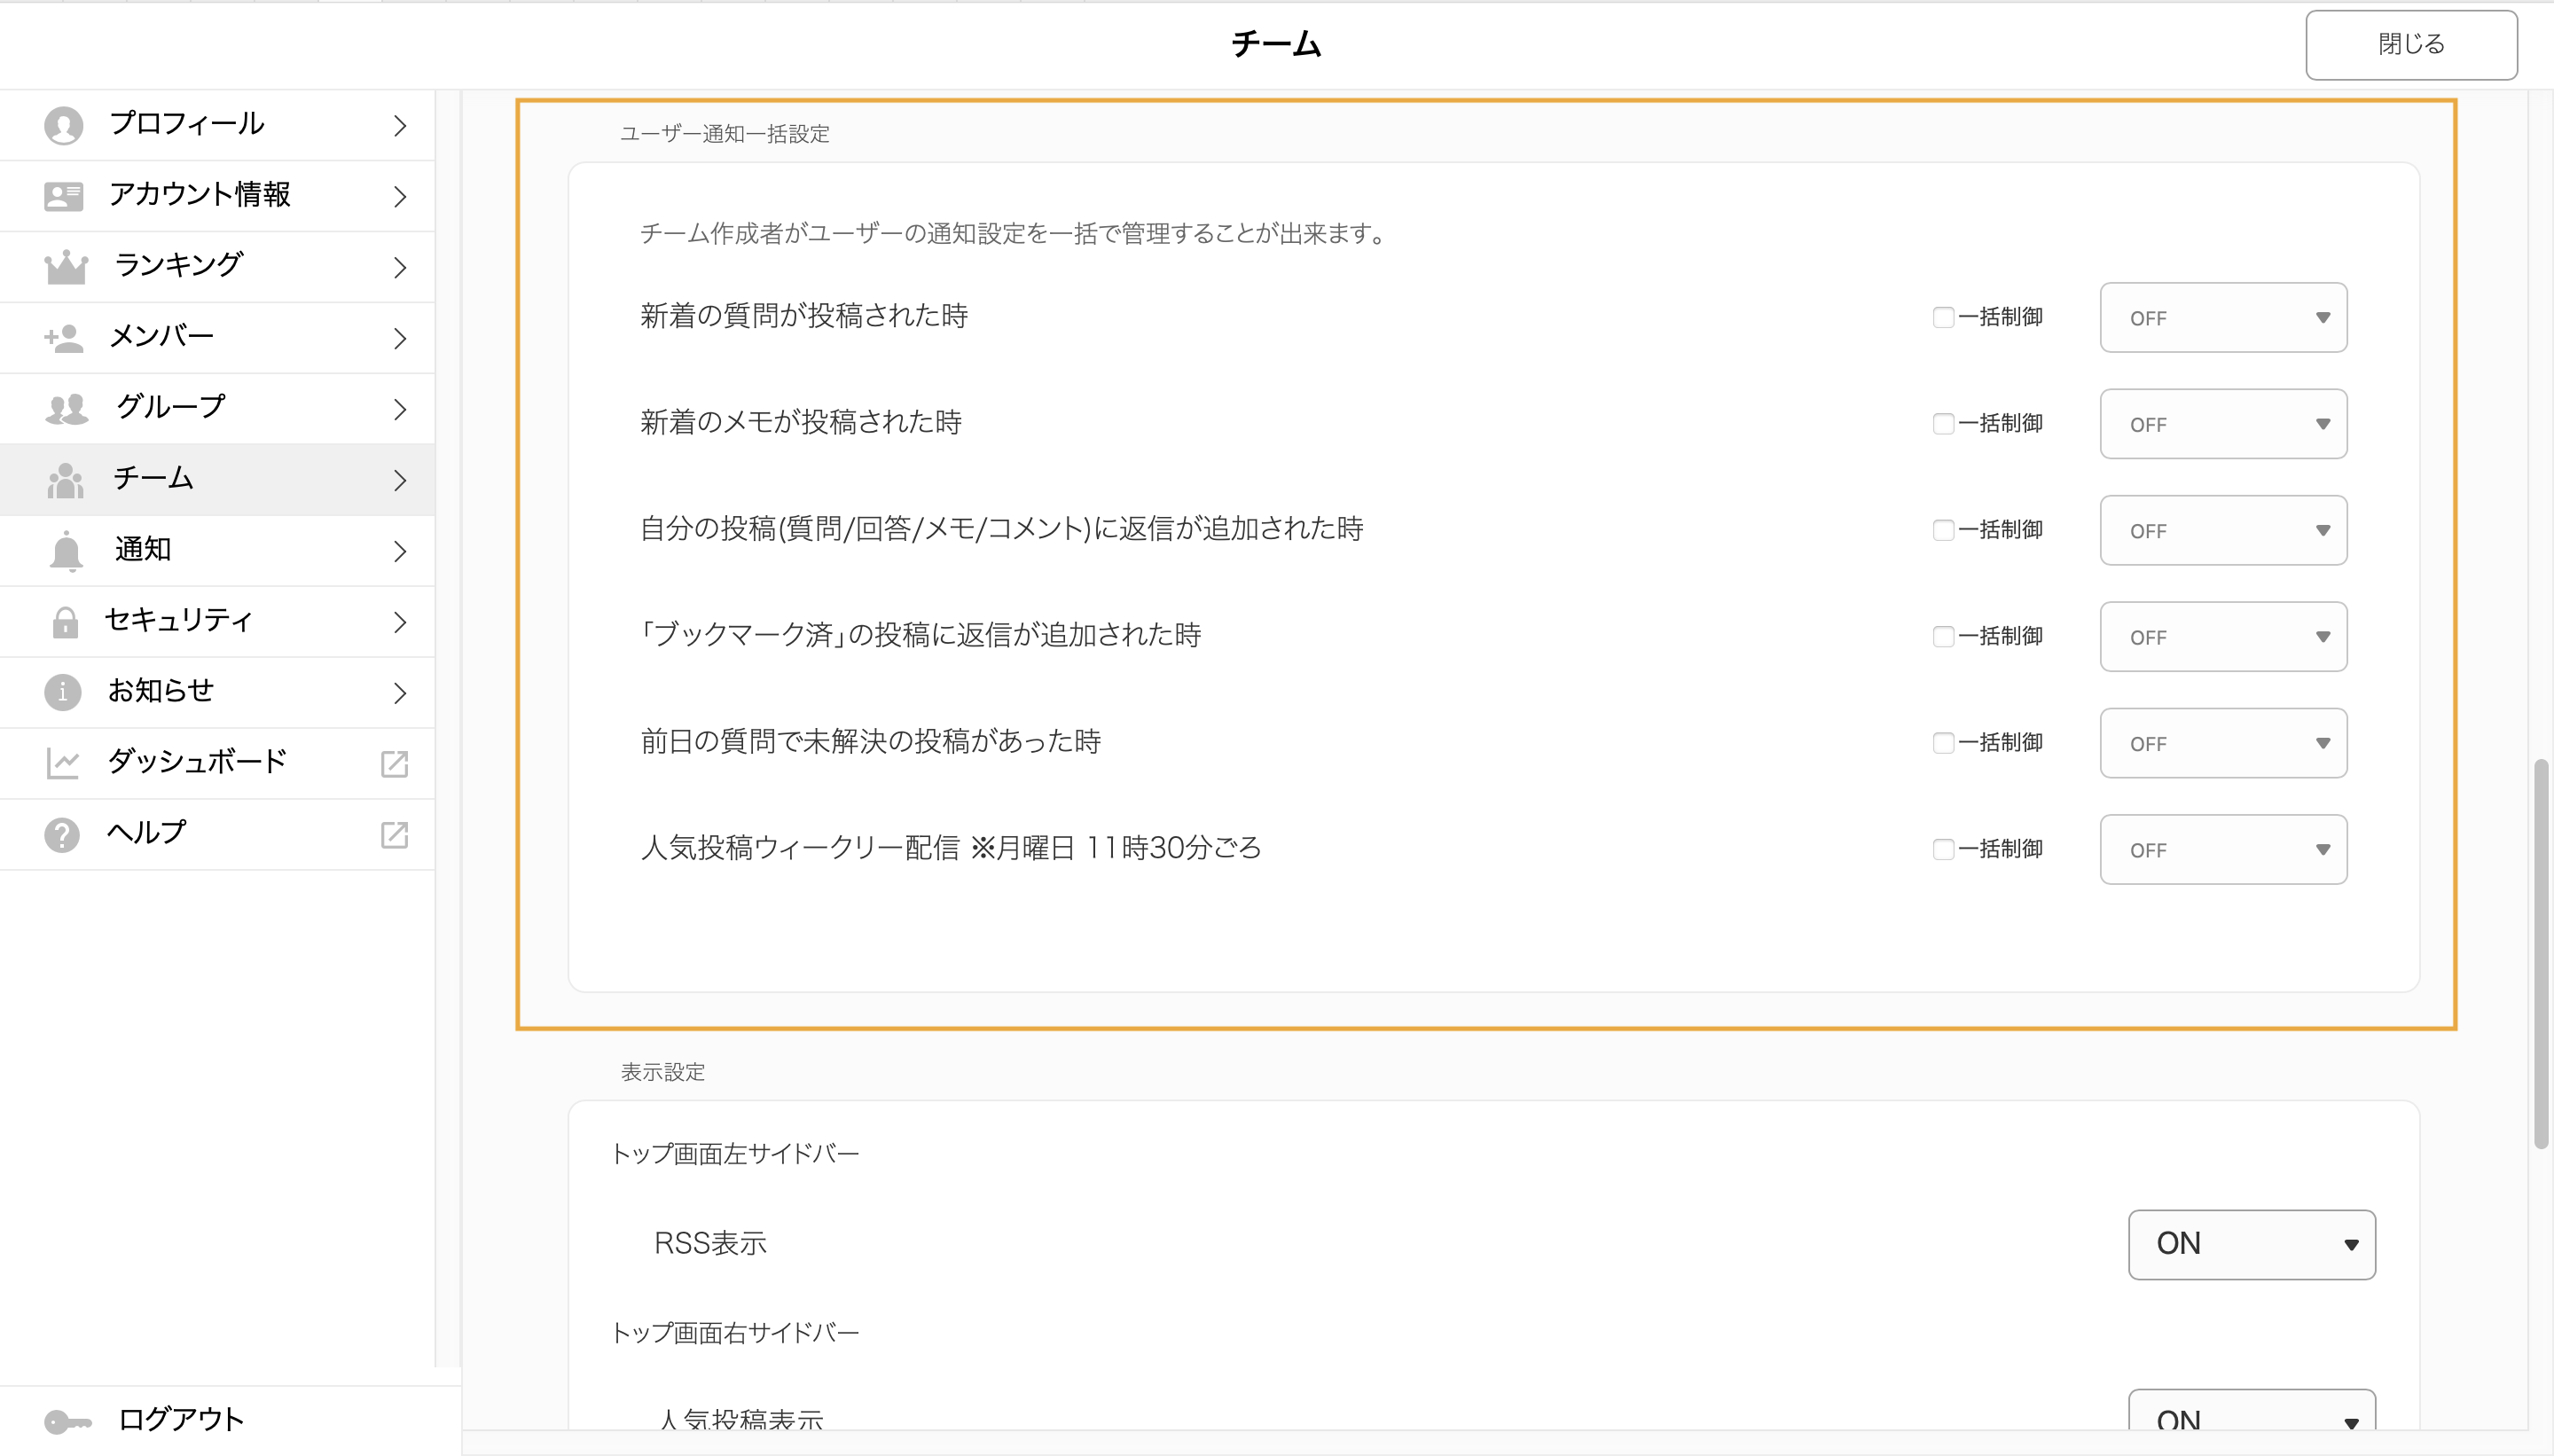Click the メンバー add-person icon
Screen dimensions: 2554x1456
click(64, 338)
